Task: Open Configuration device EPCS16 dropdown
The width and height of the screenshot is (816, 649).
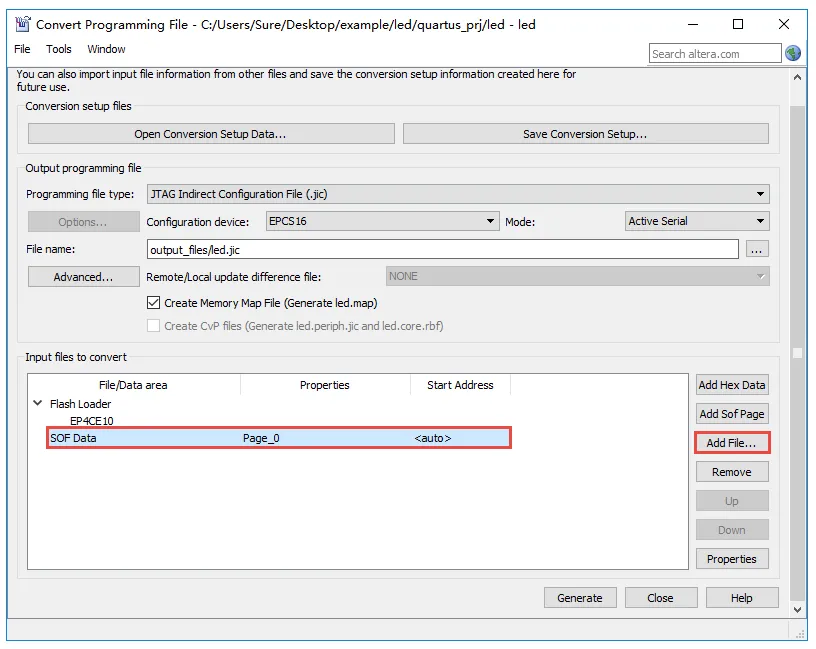Action: tap(382, 221)
